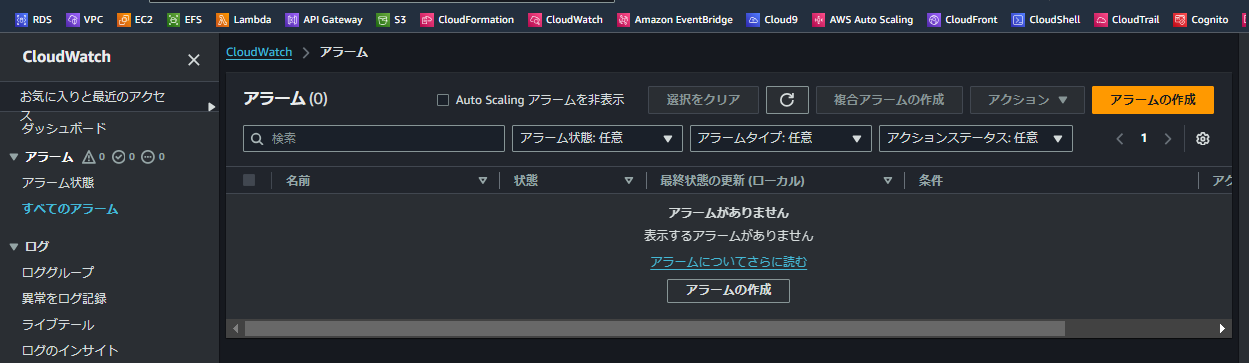
Task: Open the アラーム状態 filter dropdown
Action: 597,138
